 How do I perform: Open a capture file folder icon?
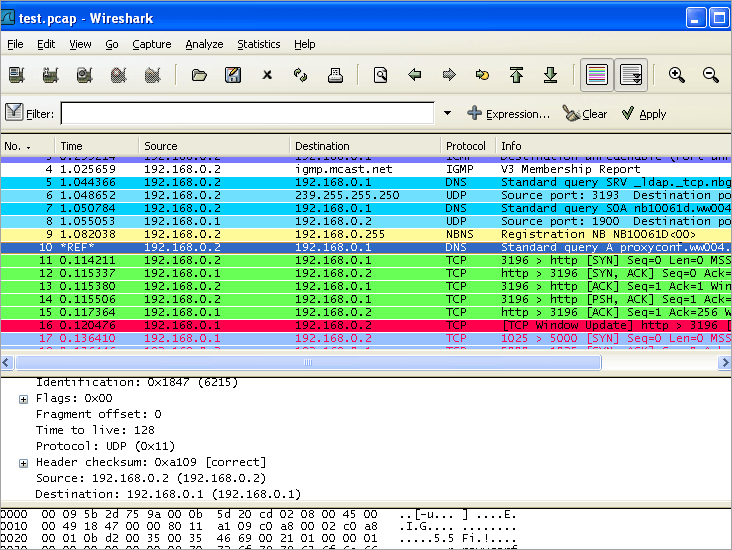pos(199,75)
